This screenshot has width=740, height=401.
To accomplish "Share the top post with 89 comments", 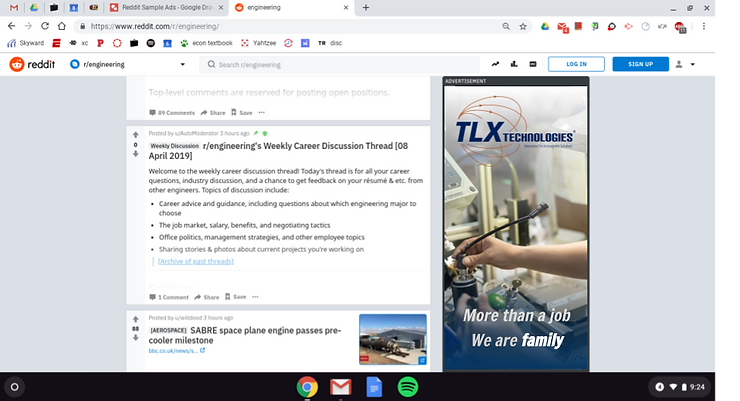I will [x=213, y=113].
